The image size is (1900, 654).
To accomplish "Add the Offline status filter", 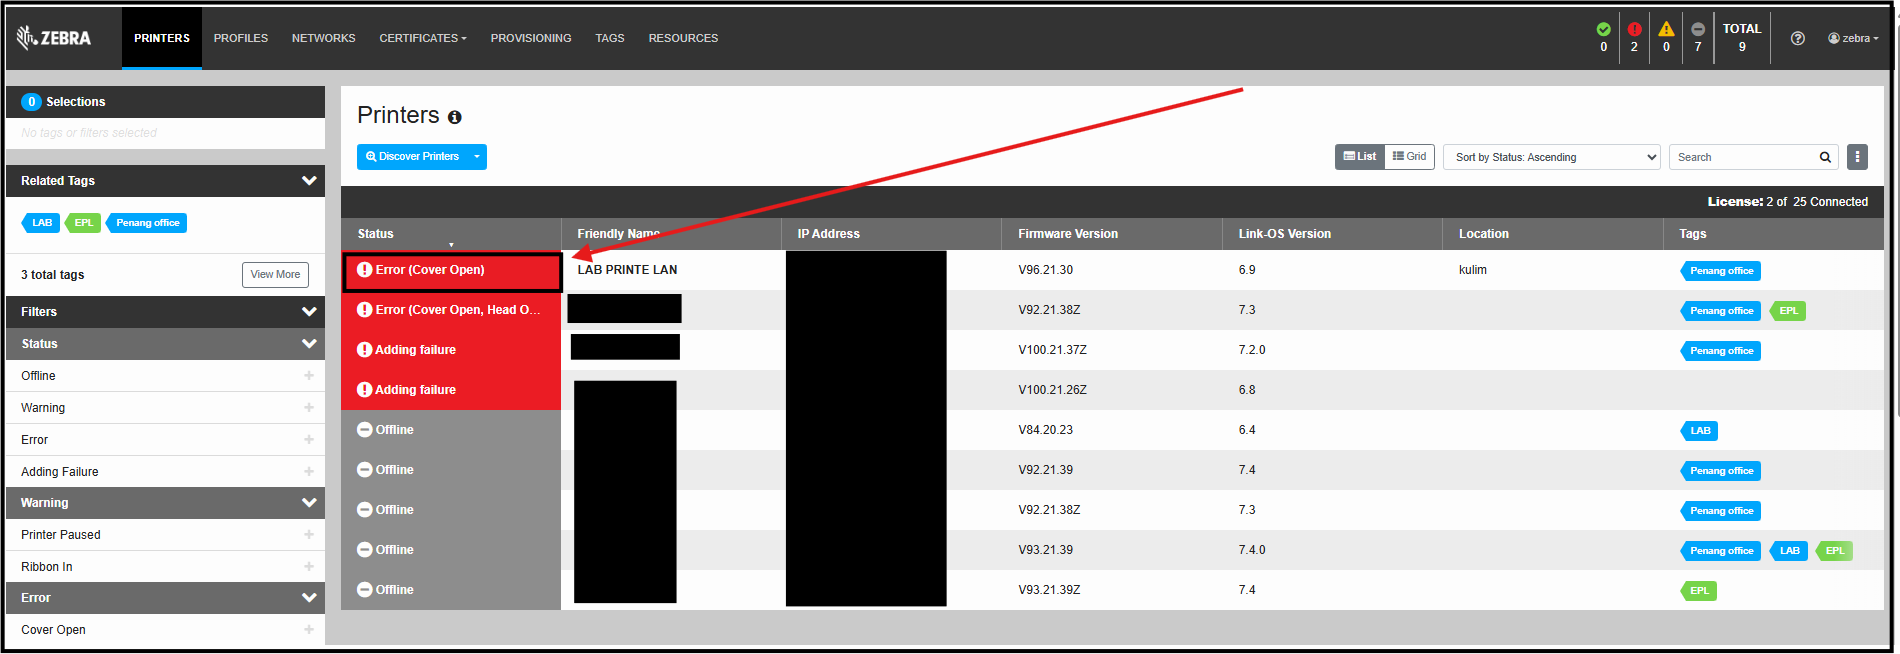I will 309,376.
